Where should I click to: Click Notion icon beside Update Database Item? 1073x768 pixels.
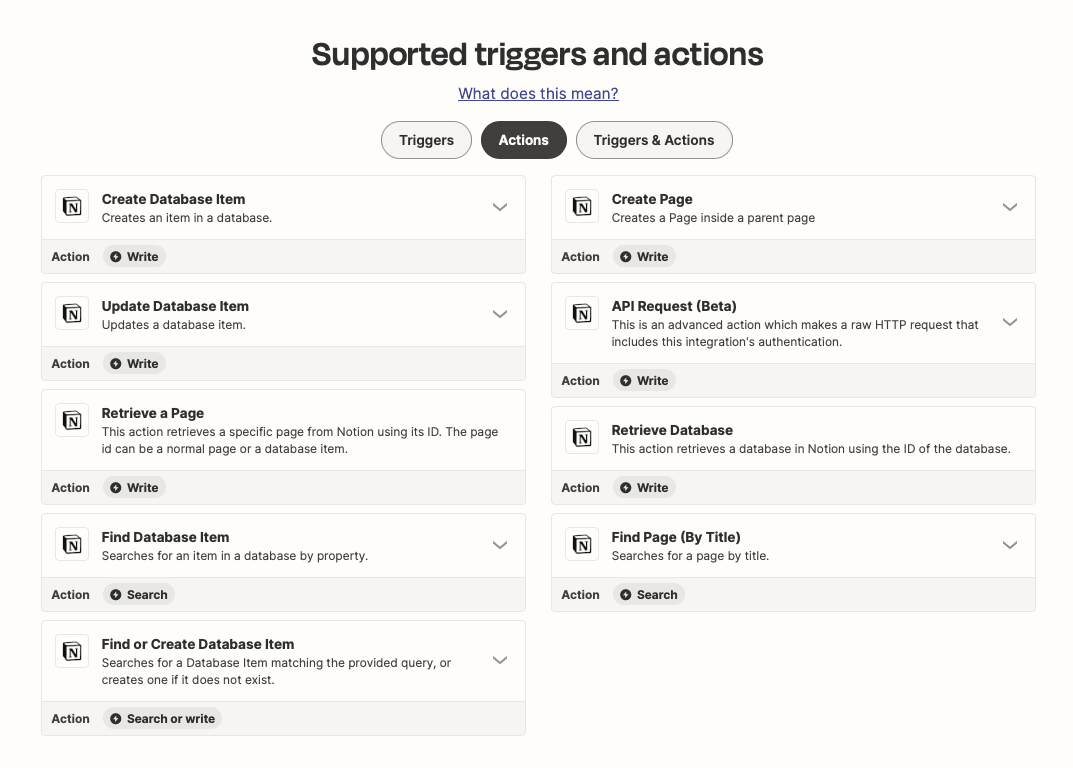[72, 313]
